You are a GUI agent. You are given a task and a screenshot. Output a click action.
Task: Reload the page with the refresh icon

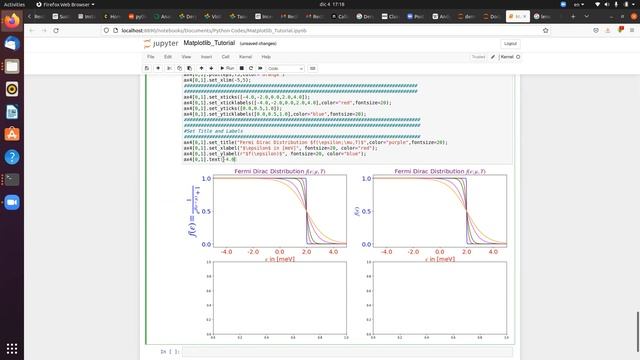tap(56, 31)
